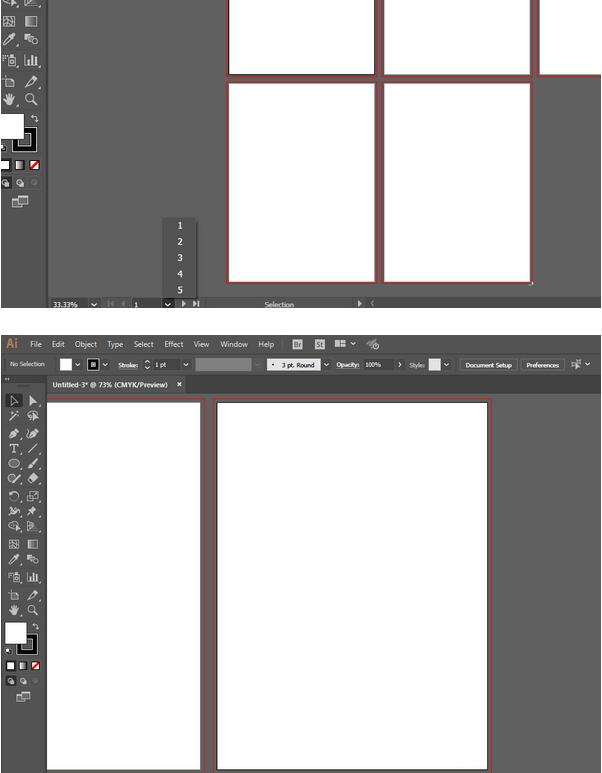Open the Object menu

point(86,344)
